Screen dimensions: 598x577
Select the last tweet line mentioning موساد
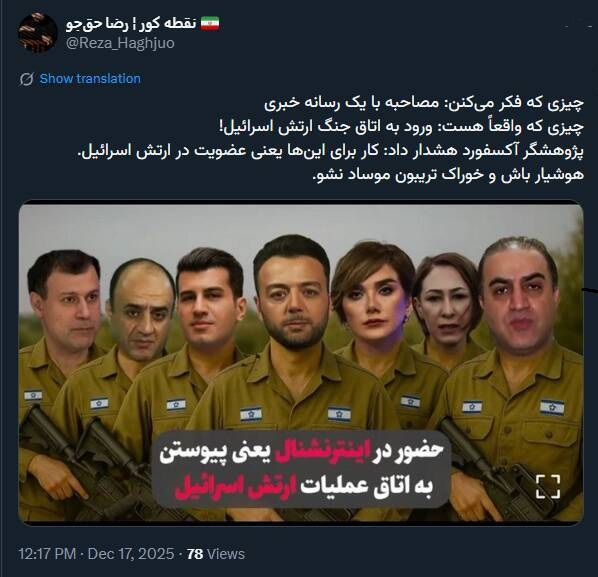click(x=448, y=175)
